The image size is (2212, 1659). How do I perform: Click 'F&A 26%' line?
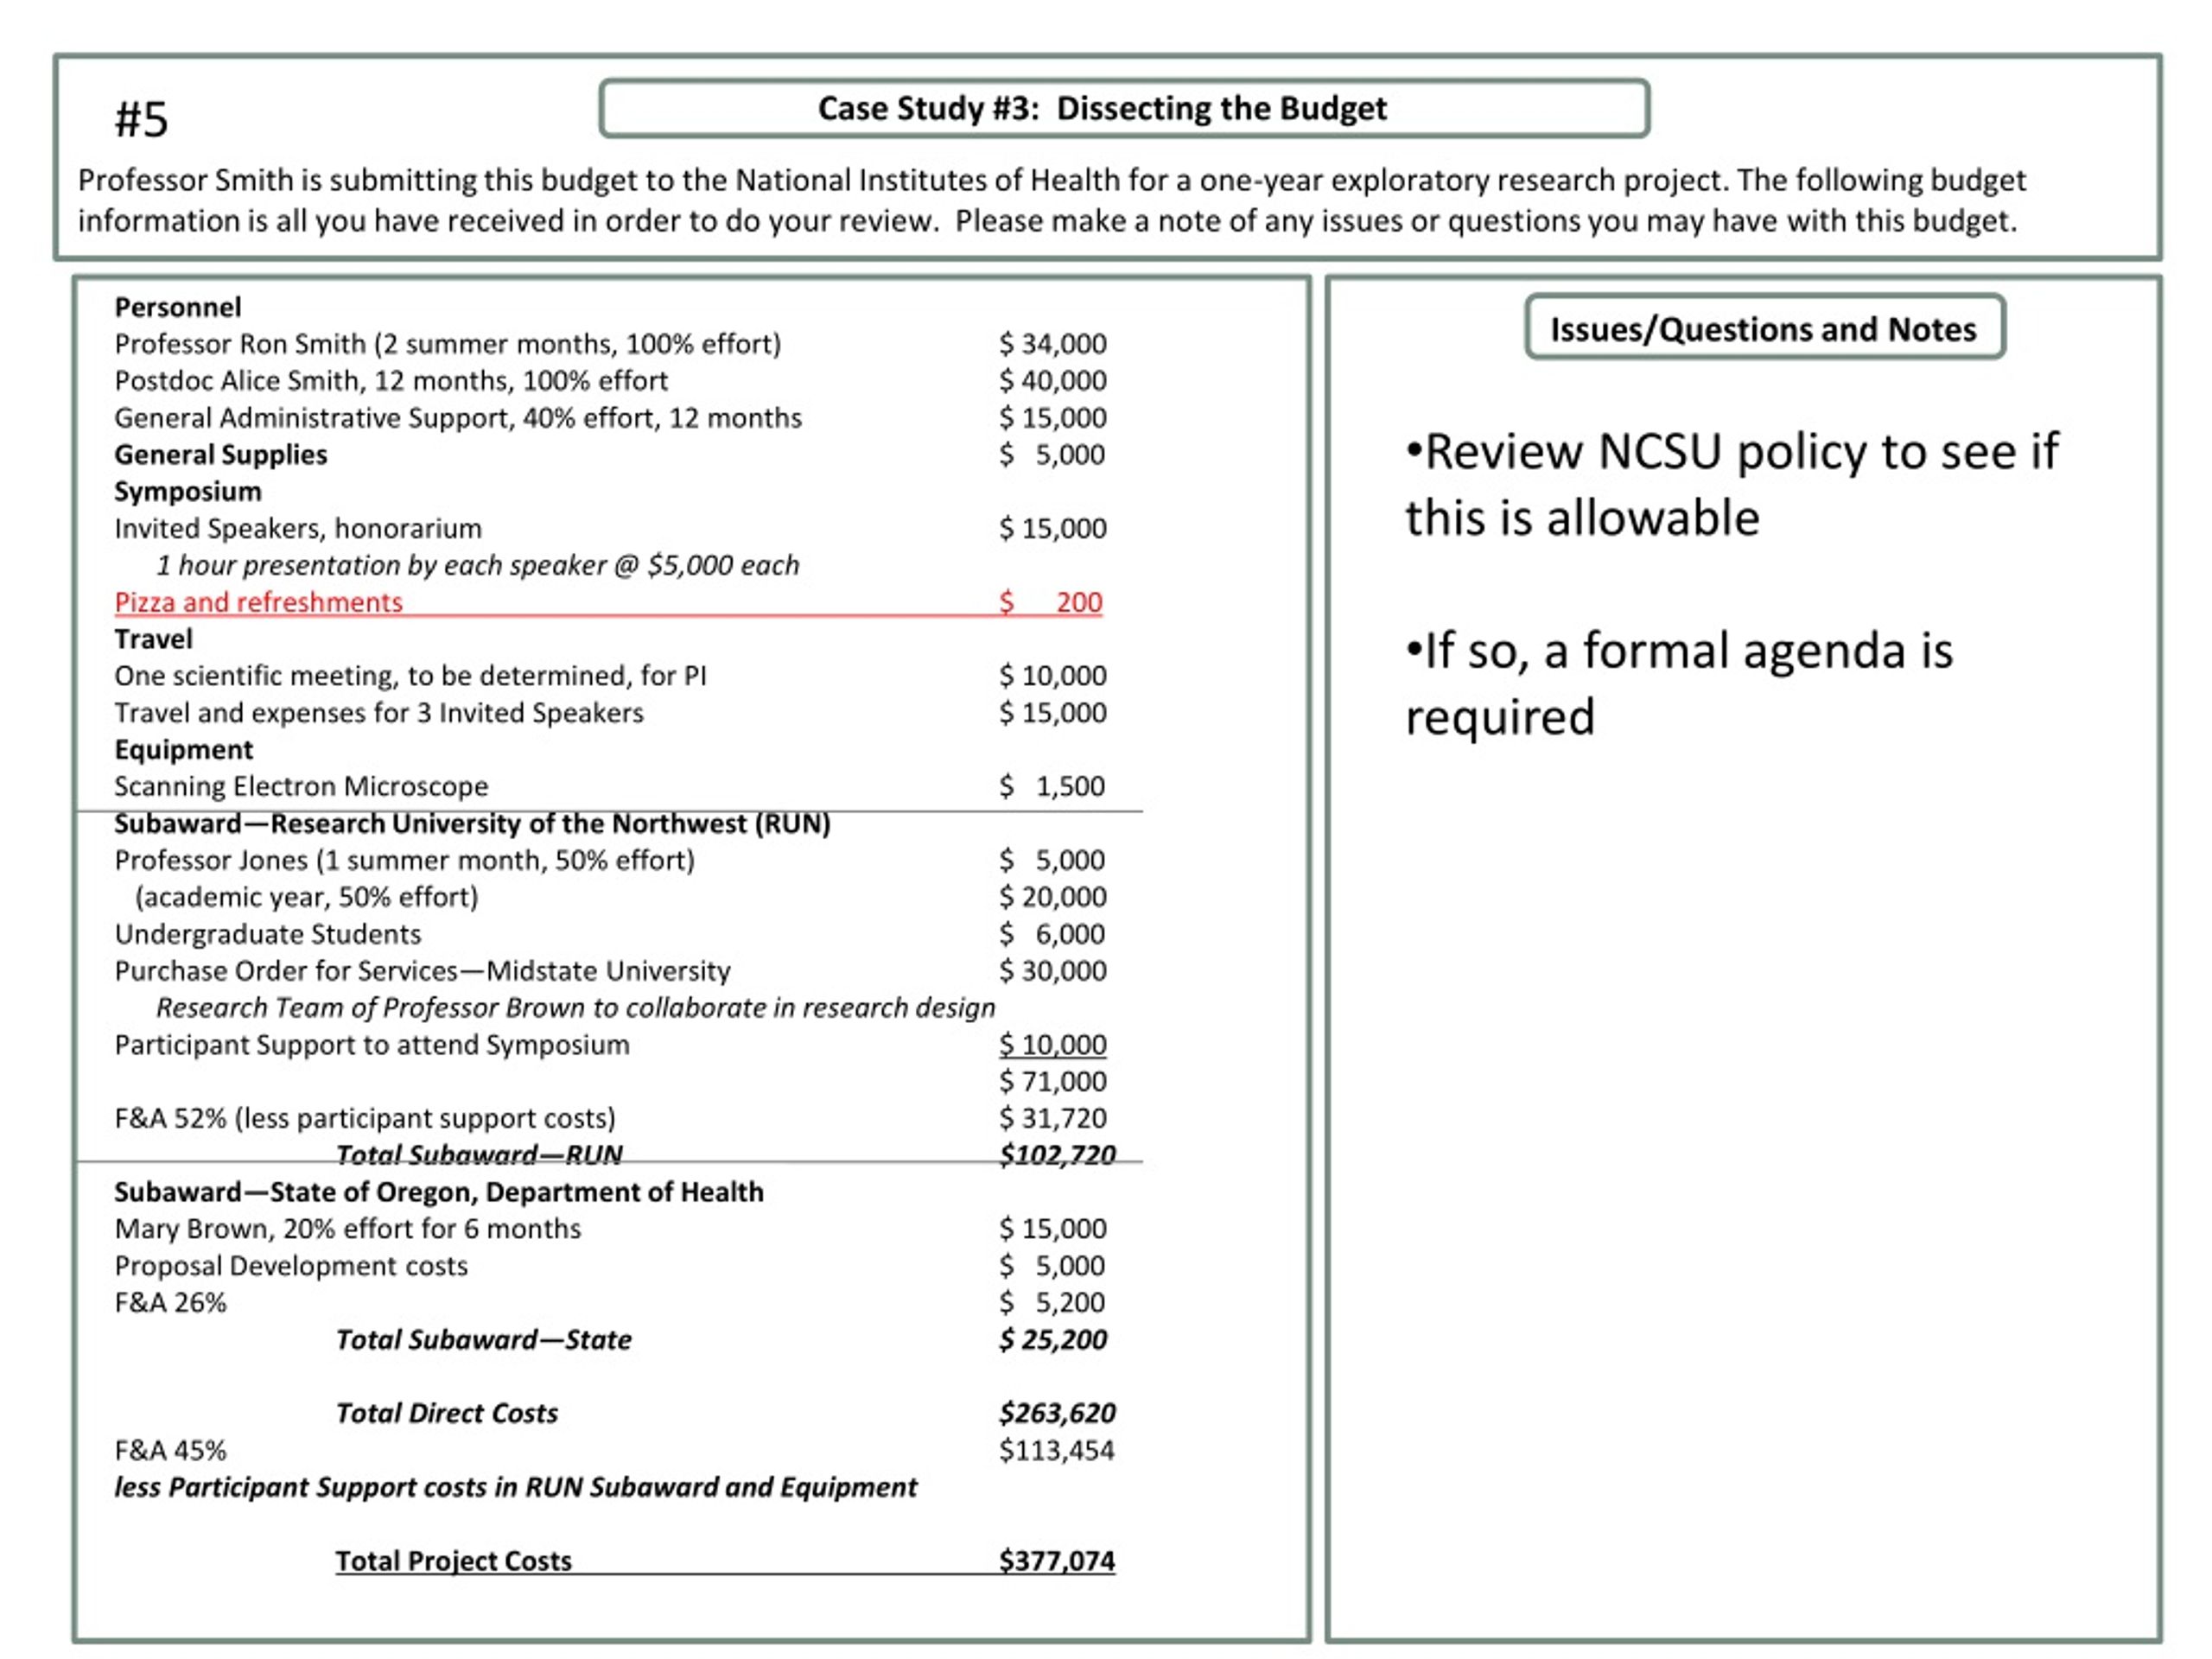point(170,1303)
